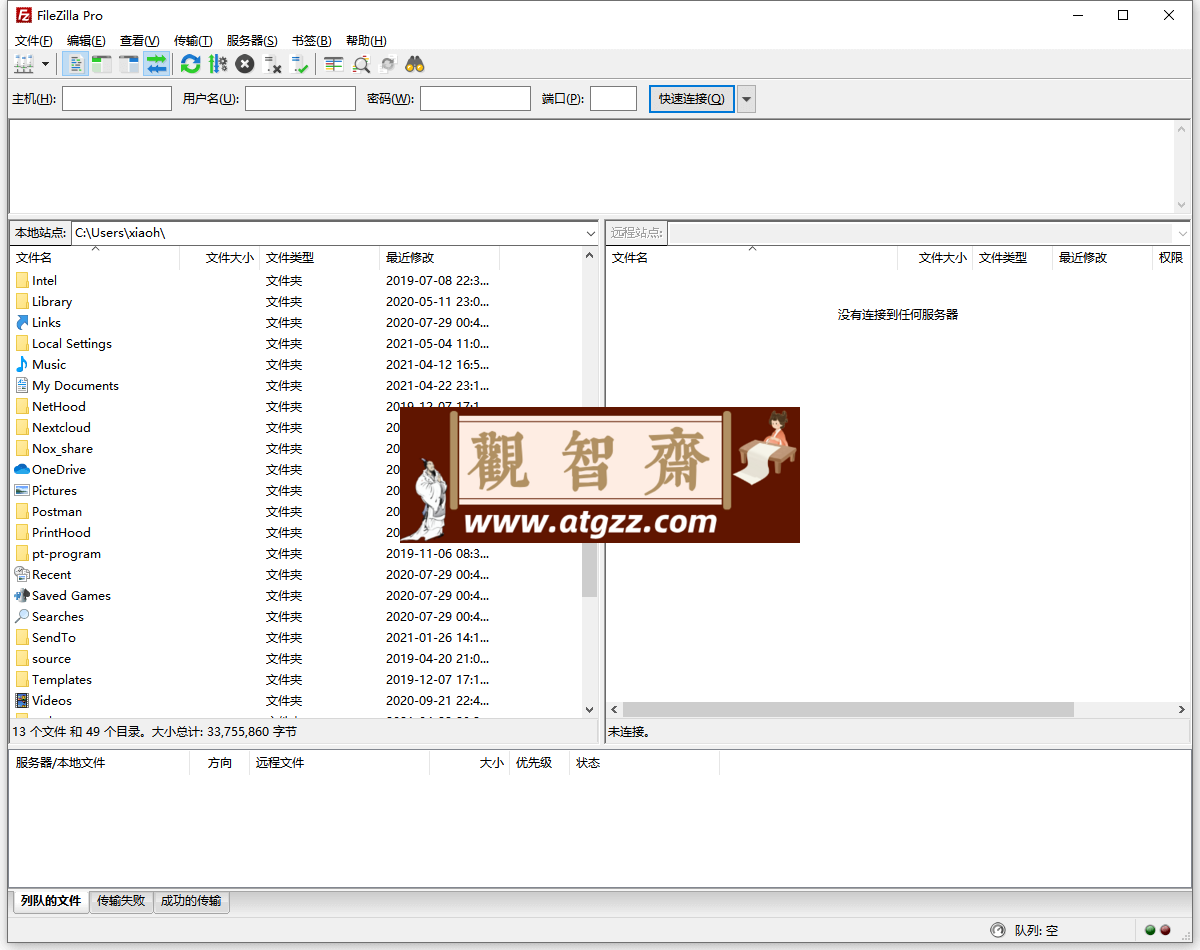Open the Site Manager icon
The height and width of the screenshot is (950, 1200).
(x=24, y=64)
